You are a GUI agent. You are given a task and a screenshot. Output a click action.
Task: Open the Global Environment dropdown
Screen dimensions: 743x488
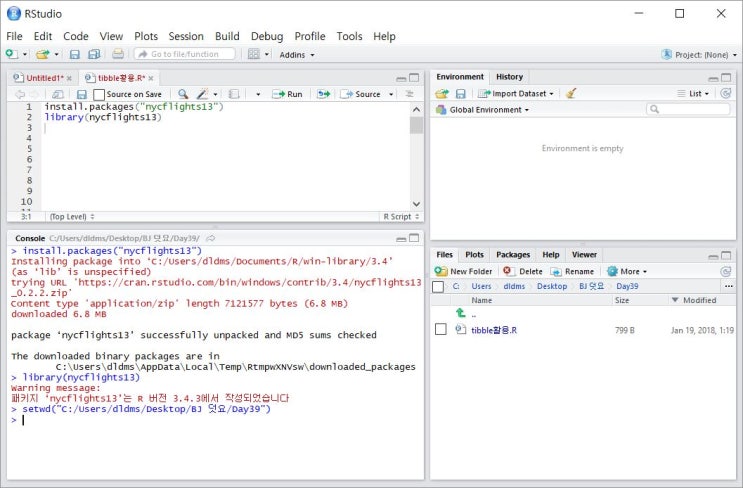click(483, 110)
